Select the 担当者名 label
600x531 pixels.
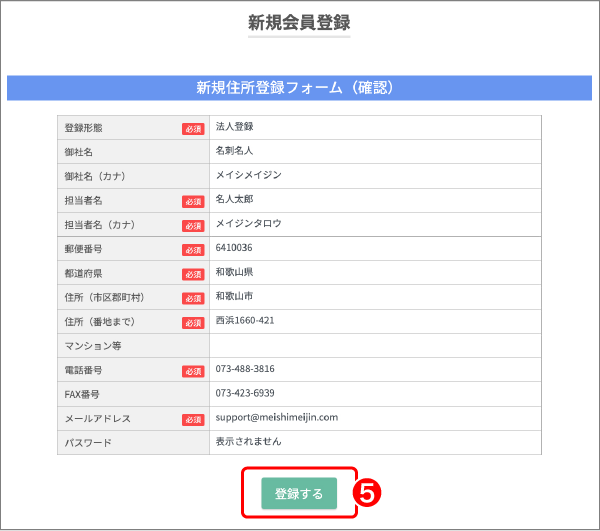click(x=83, y=200)
